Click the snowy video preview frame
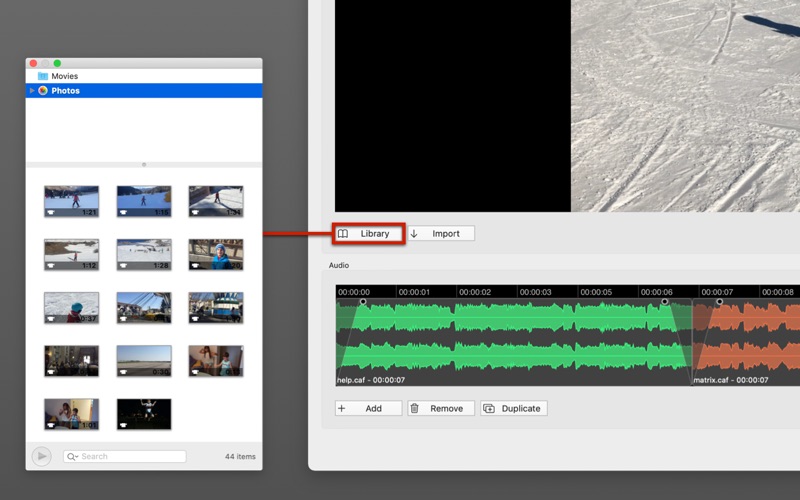 point(685,106)
